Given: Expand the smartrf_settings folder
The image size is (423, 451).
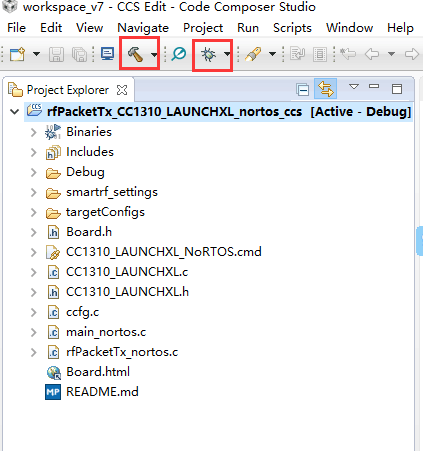Looking at the screenshot, I should coord(33,192).
